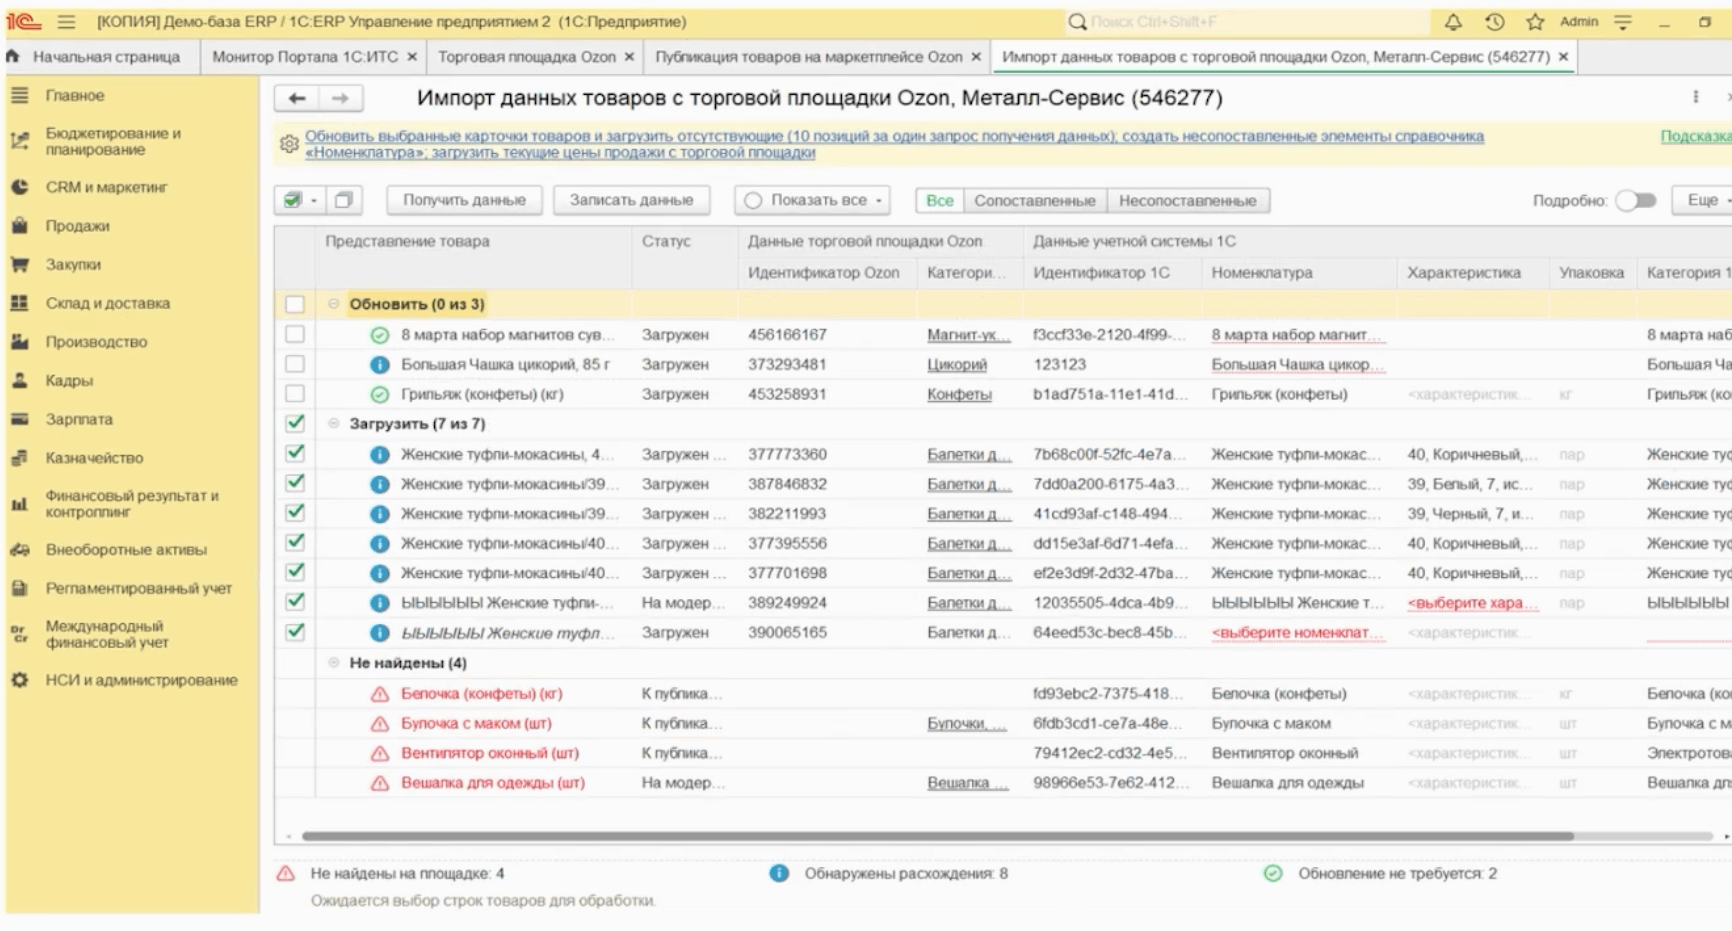The width and height of the screenshot is (1732, 931).
Task: Select the Все filter button
Action: pos(940,201)
